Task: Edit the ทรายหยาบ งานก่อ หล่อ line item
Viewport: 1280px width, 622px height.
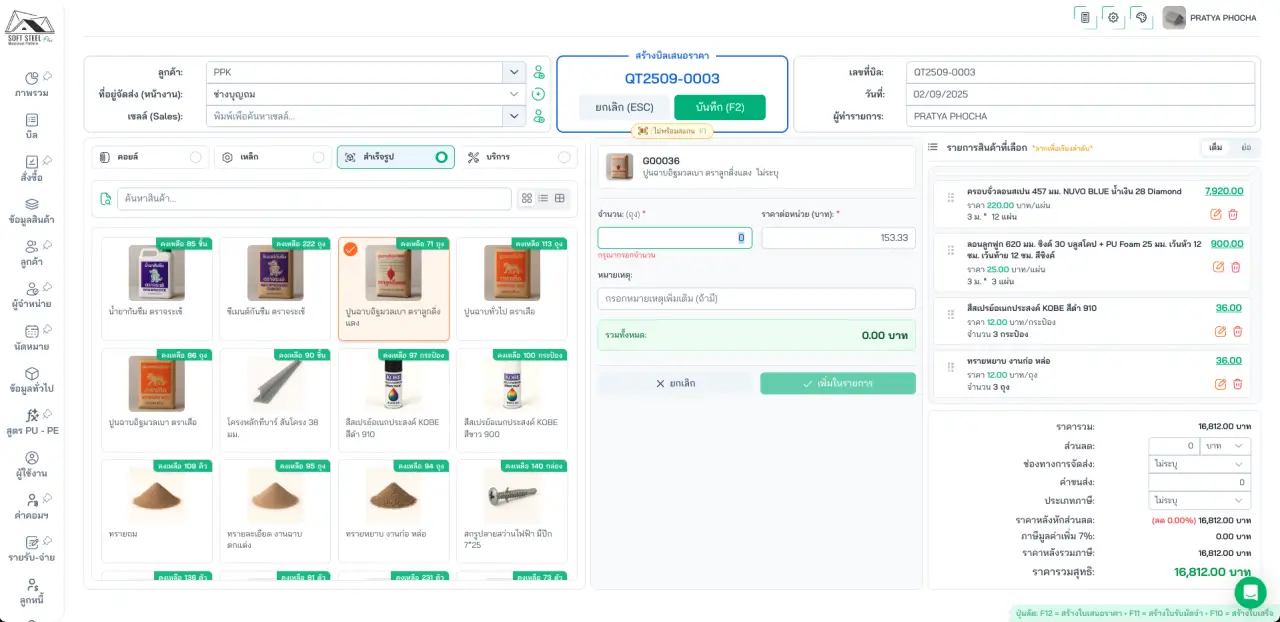Action: tap(1220, 384)
